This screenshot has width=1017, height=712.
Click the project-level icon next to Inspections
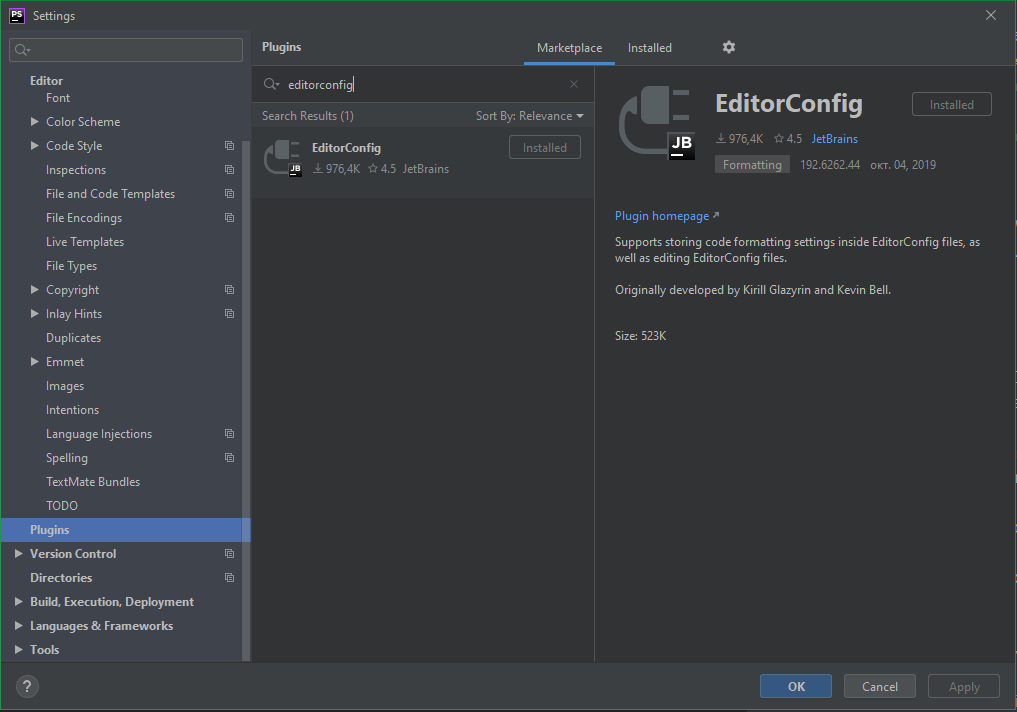click(230, 170)
